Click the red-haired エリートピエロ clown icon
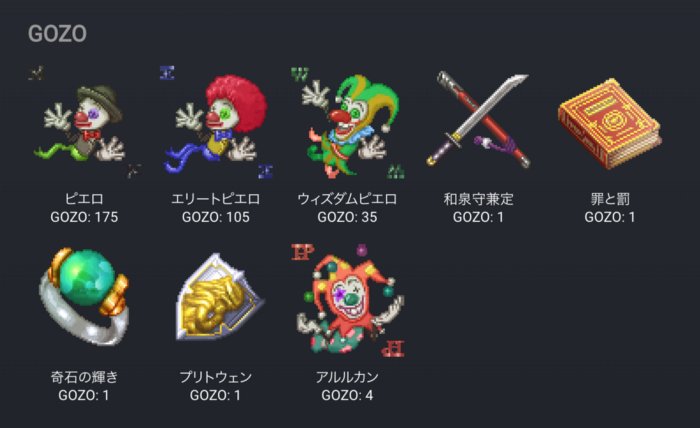This screenshot has width=700, height=428. tap(216, 123)
